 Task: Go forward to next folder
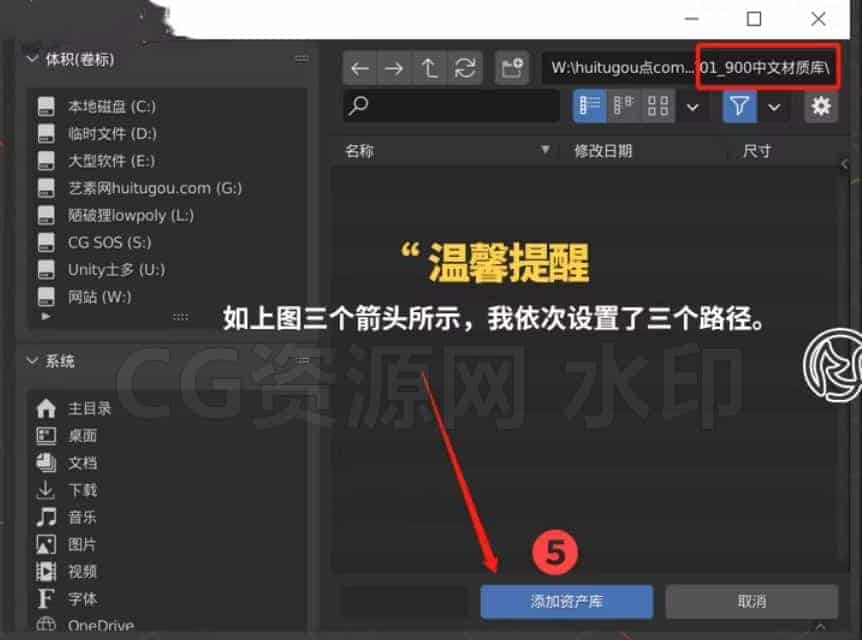click(394, 68)
